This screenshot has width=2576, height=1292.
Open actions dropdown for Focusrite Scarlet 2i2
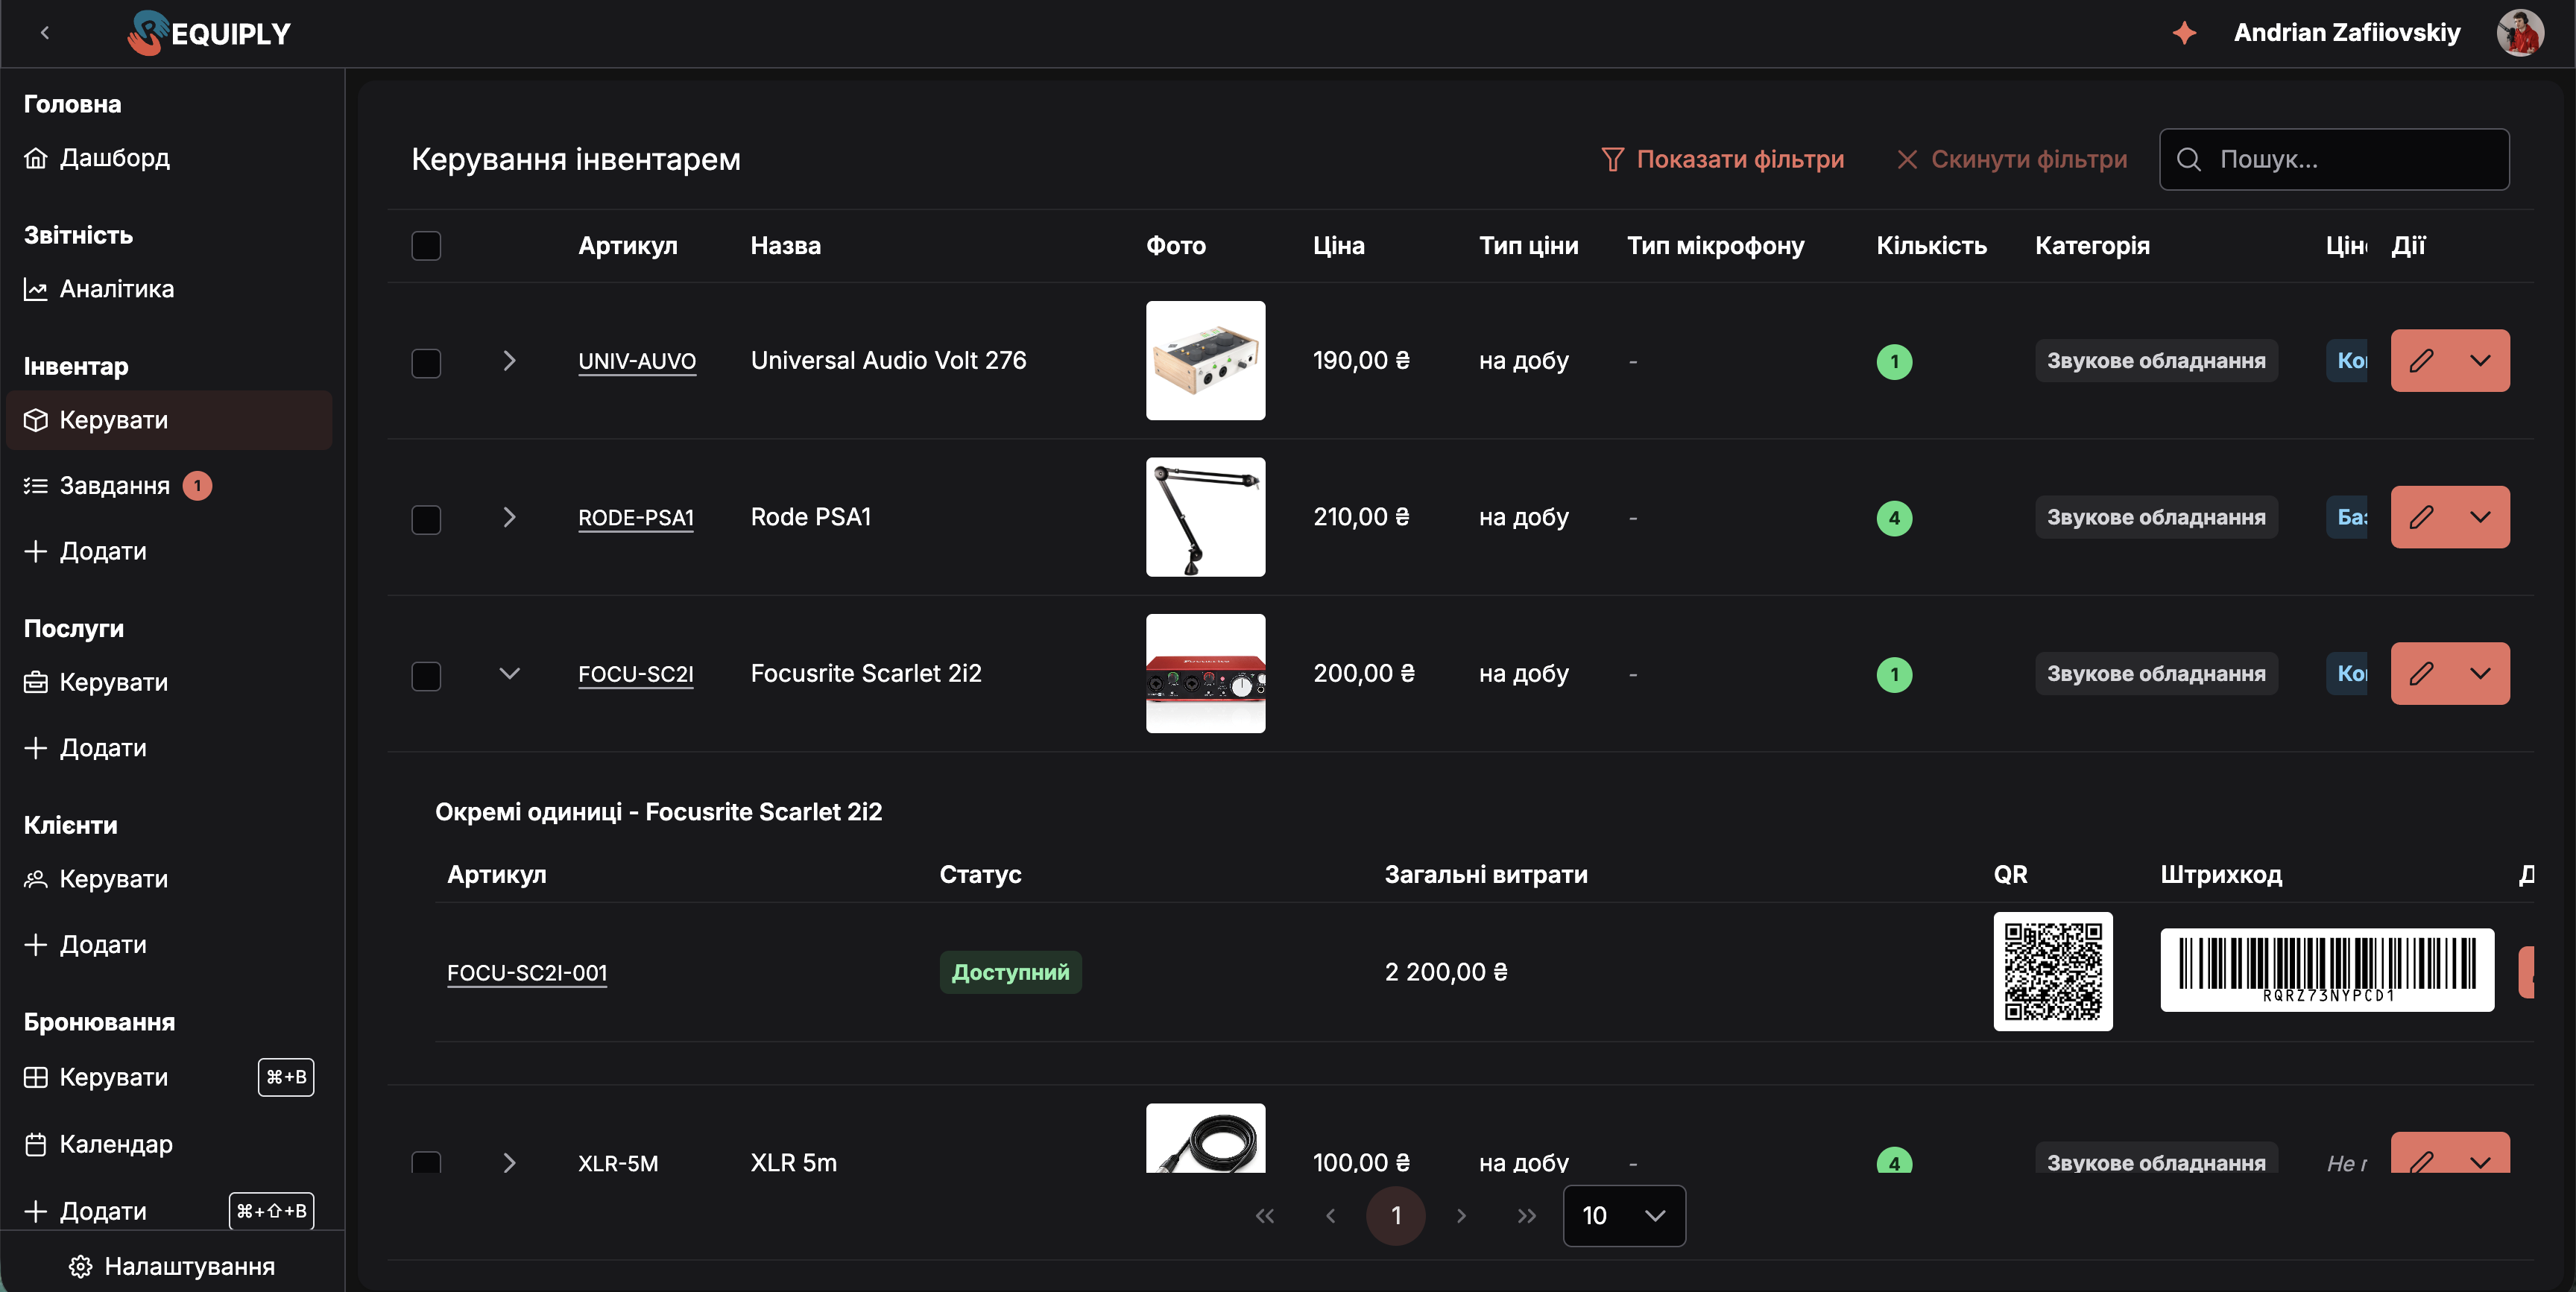pyautogui.click(x=2480, y=673)
